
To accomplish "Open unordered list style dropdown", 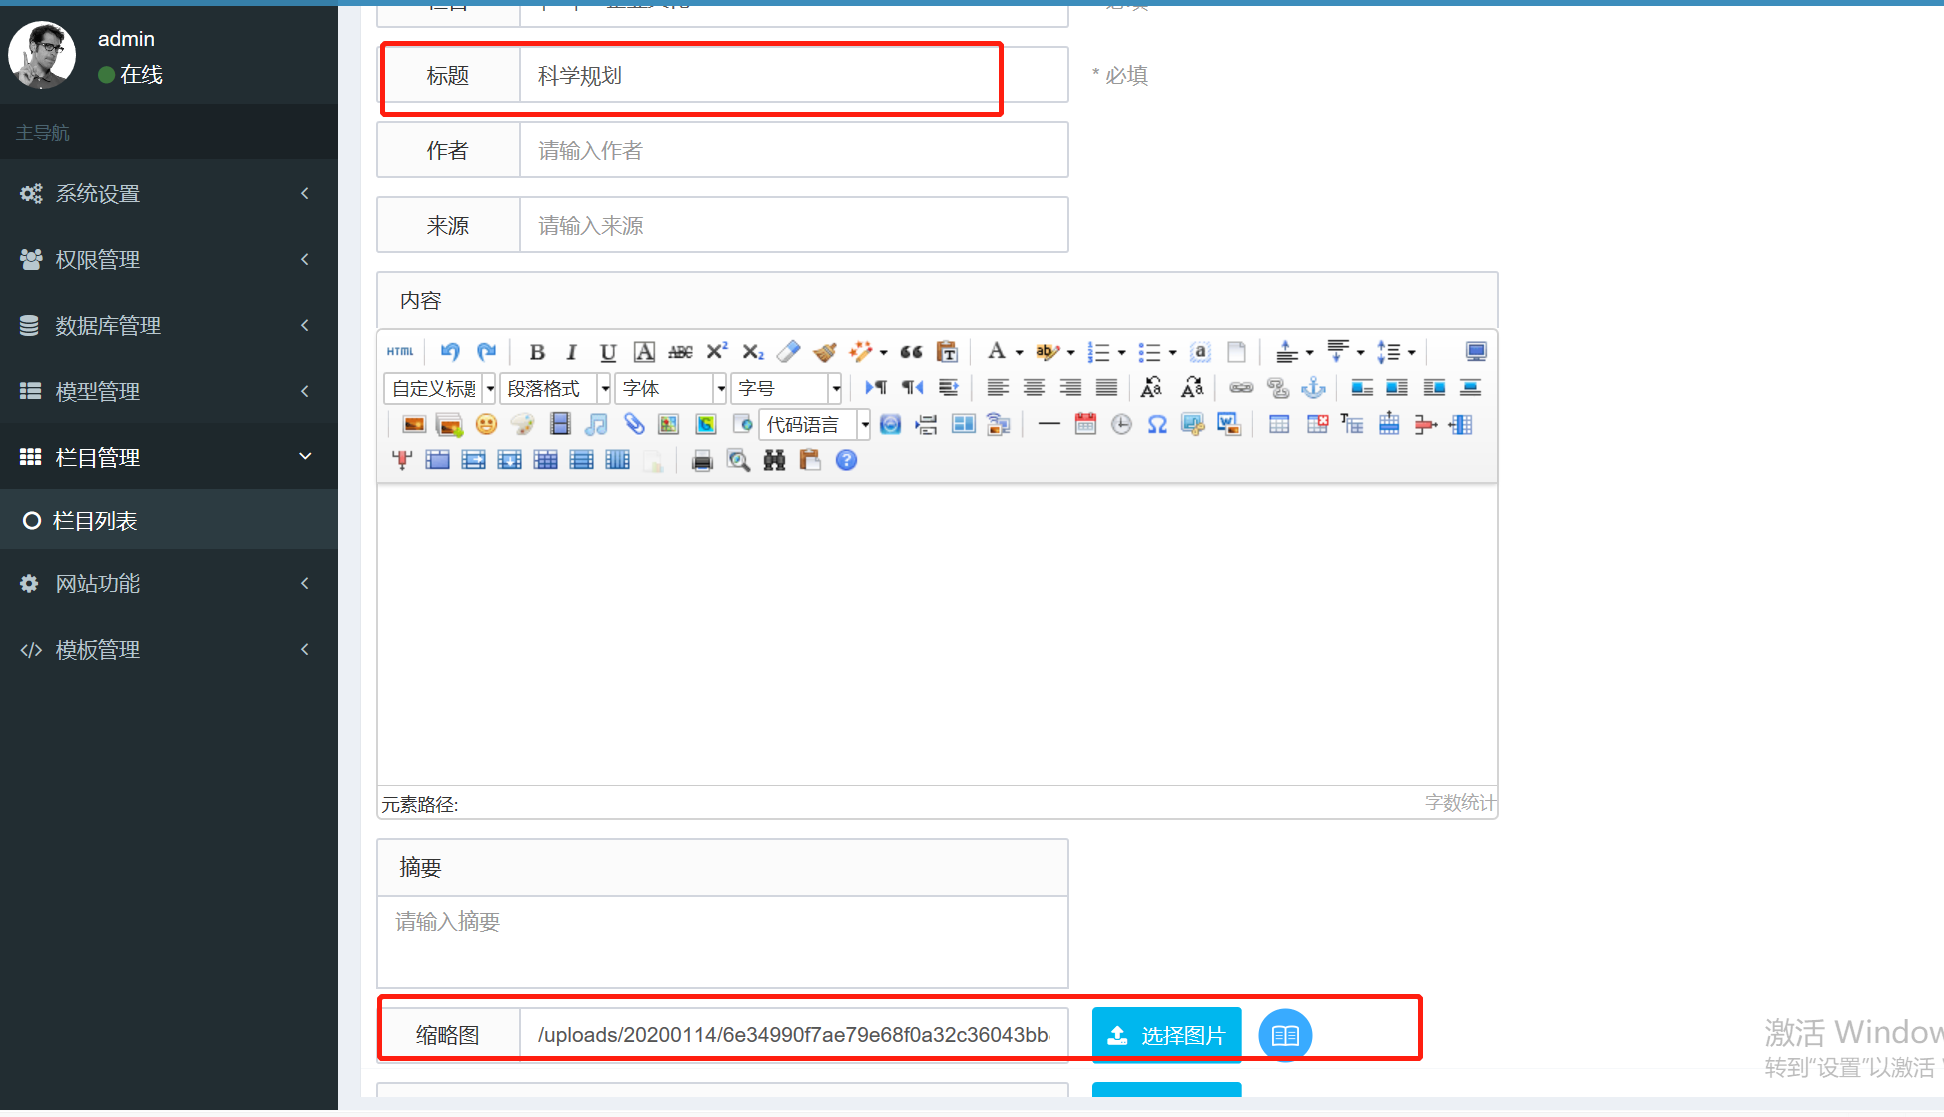I will coord(1172,353).
